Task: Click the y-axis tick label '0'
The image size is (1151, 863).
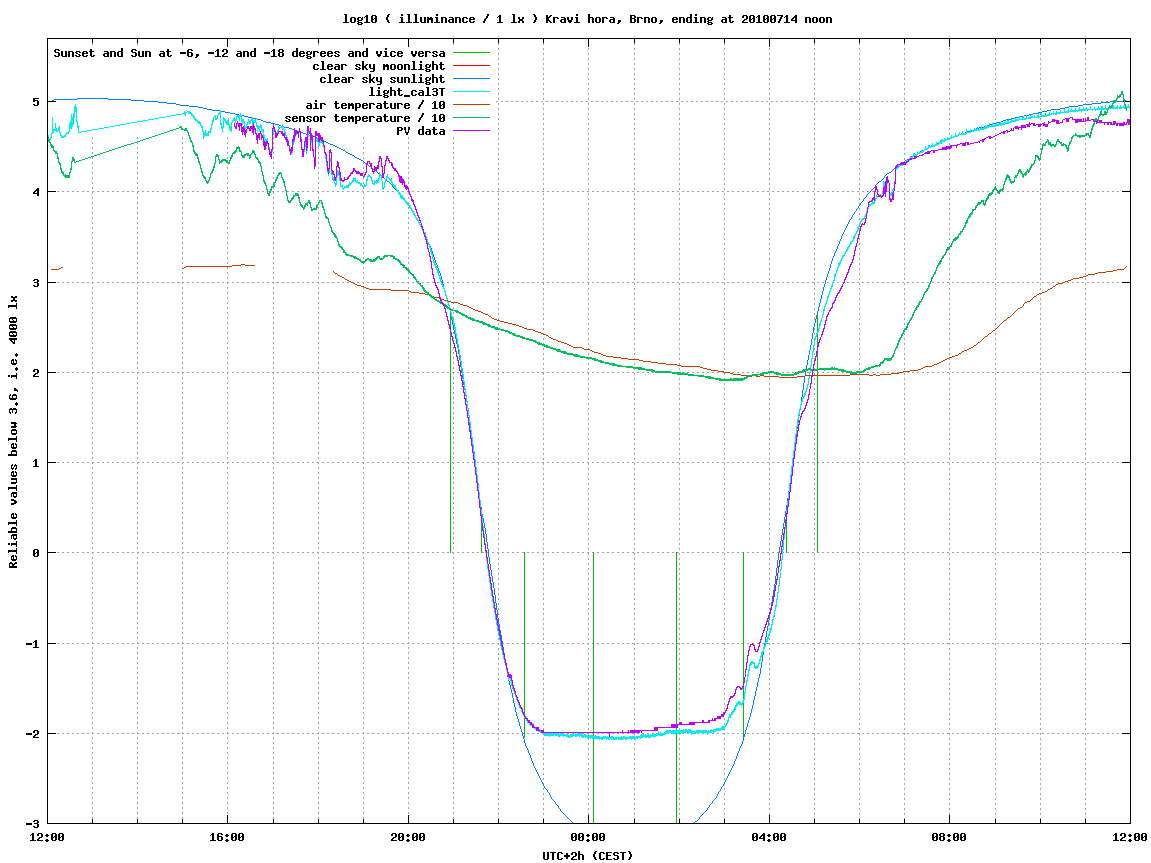Action: [x=36, y=553]
